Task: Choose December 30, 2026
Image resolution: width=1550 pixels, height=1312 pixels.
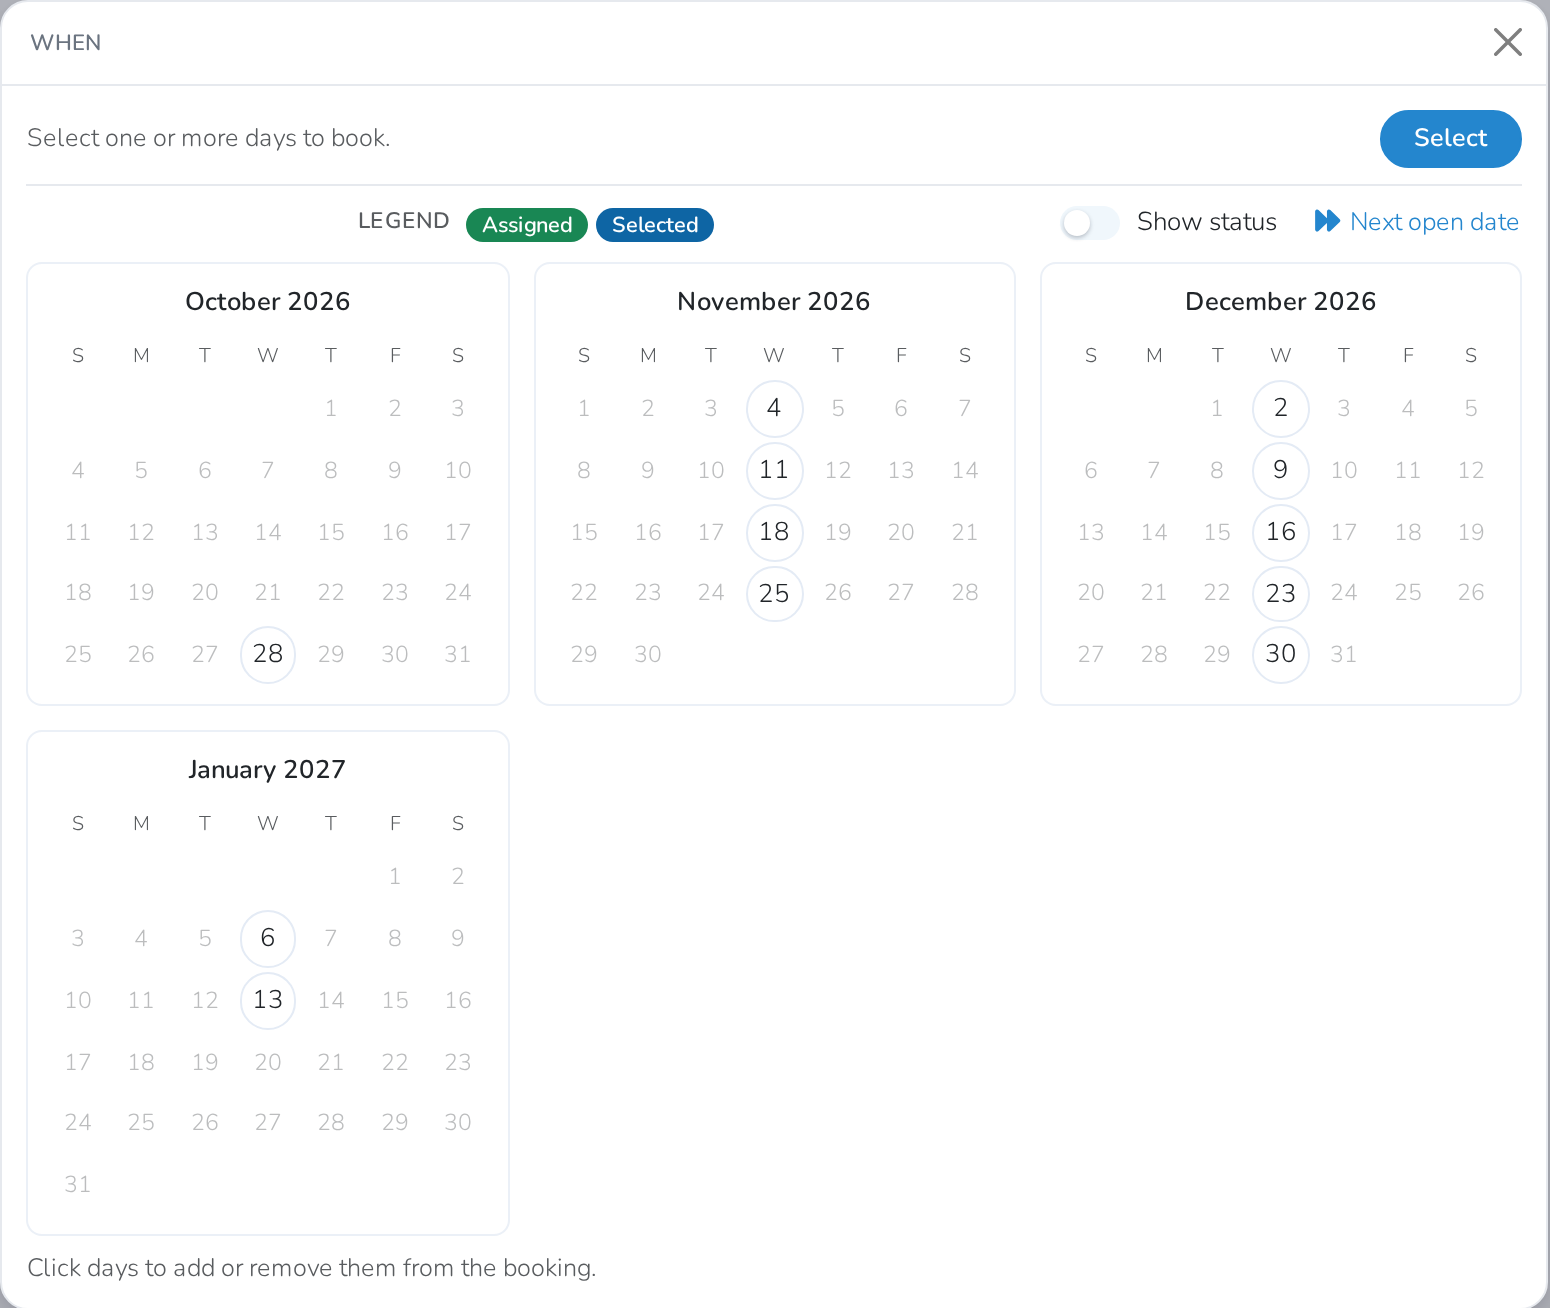Action: [1281, 655]
